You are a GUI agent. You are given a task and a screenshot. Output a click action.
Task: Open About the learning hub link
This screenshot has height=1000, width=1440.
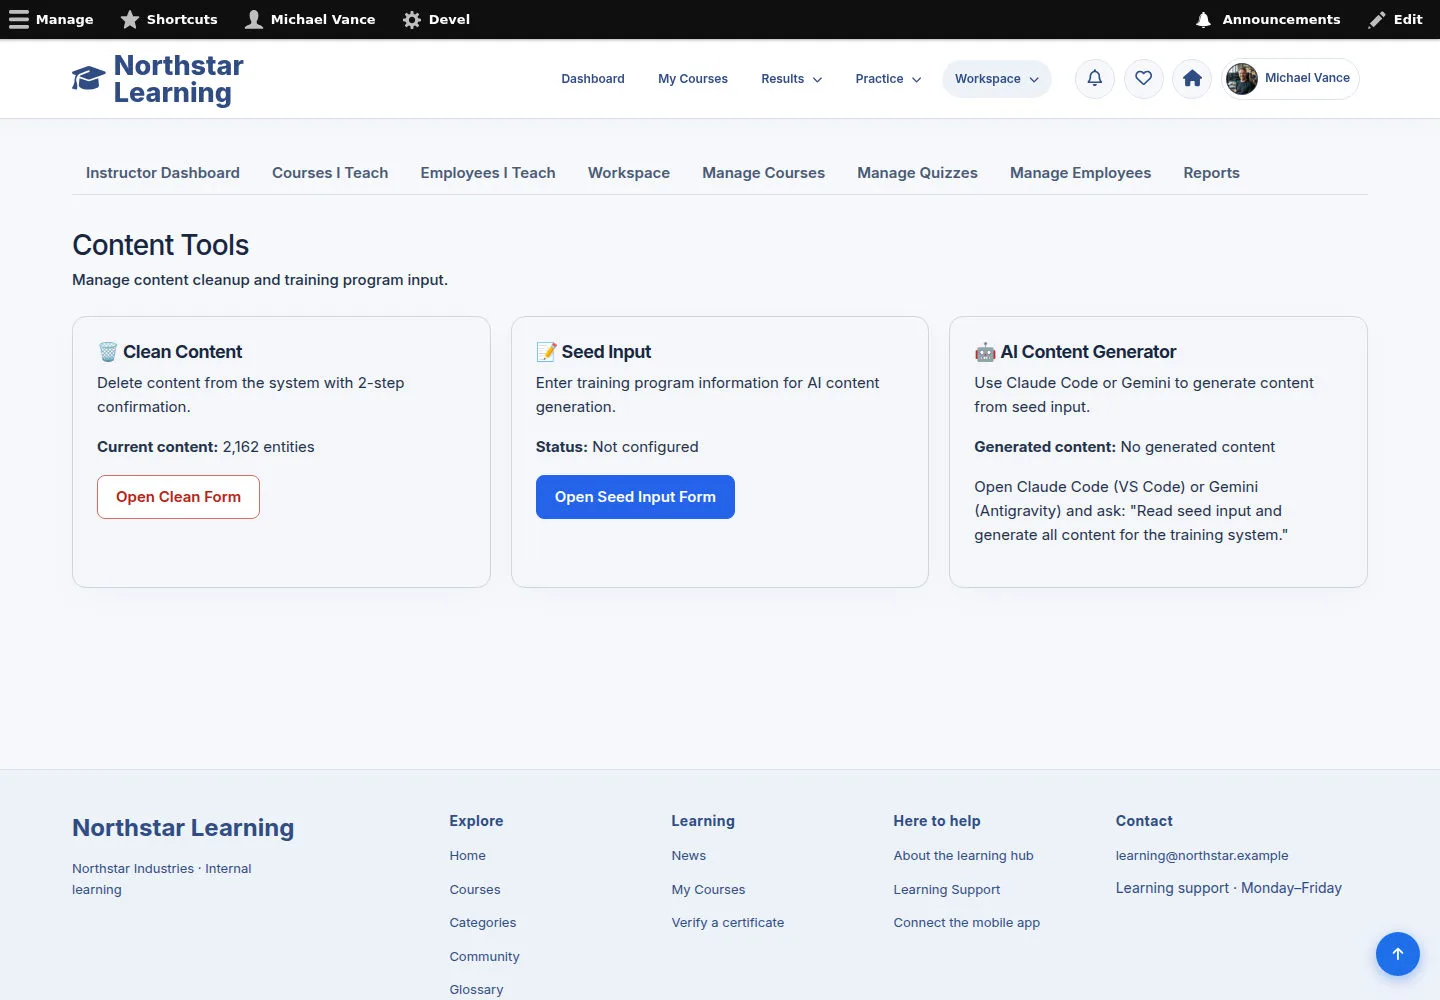(x=964, y=856)
